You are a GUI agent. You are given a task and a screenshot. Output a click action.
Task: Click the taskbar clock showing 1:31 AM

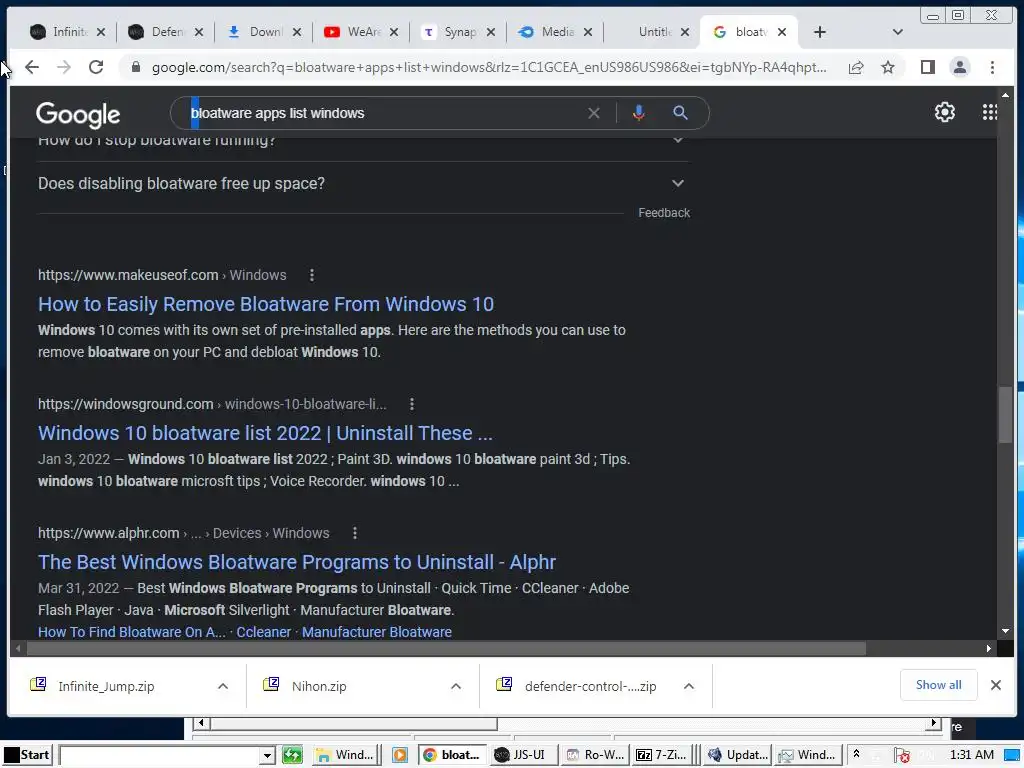click(x=972, y=756)
